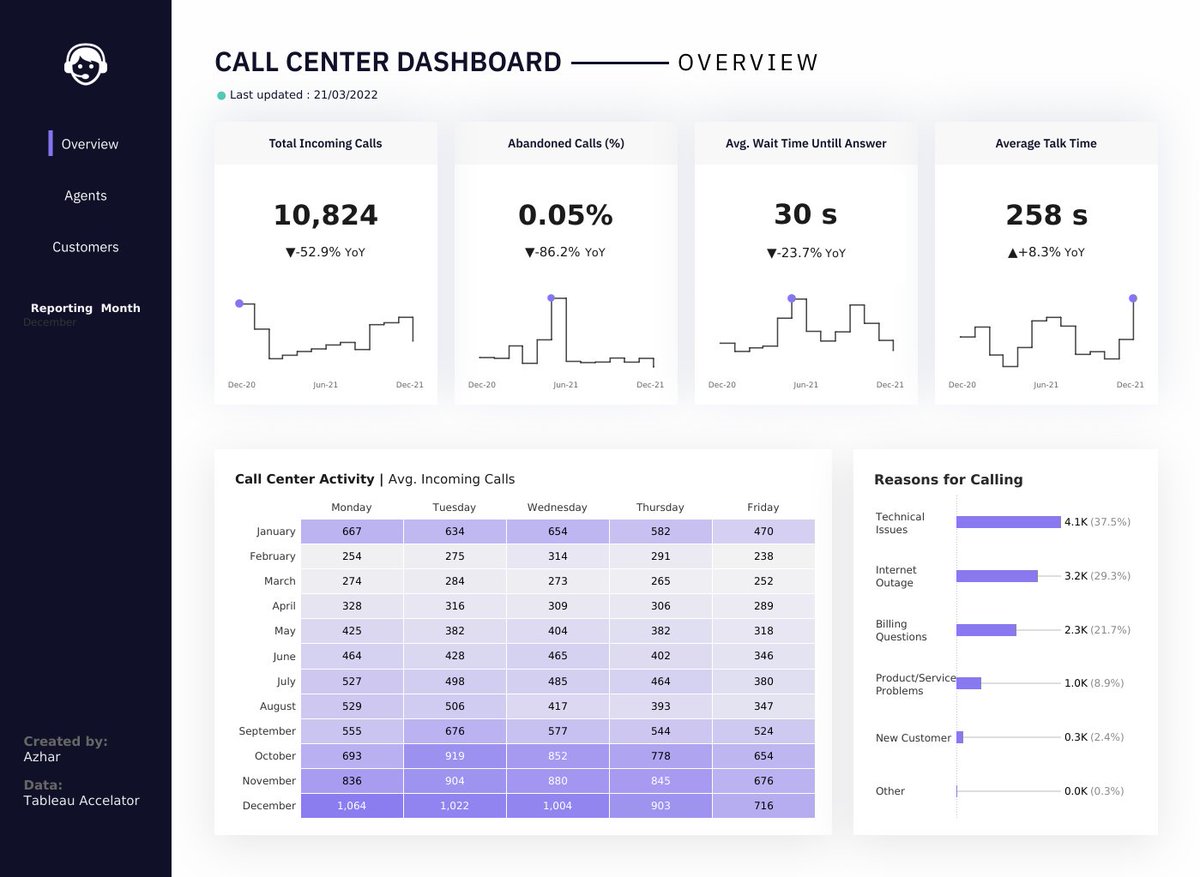This screenshot has height=877, width=1200.
Task: Select the Friday column header
Action: pyautogui.click(x=763, y=507)
